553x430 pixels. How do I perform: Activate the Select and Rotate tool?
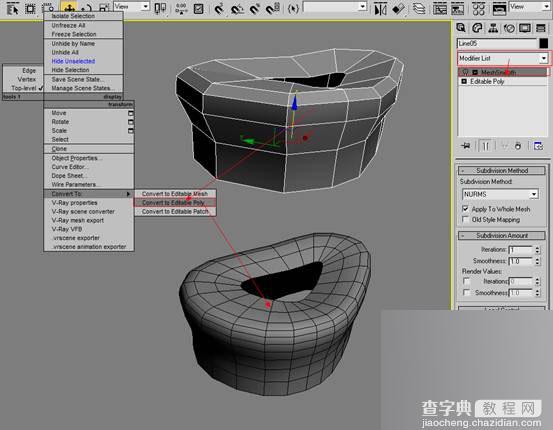[x=86, y=8]
